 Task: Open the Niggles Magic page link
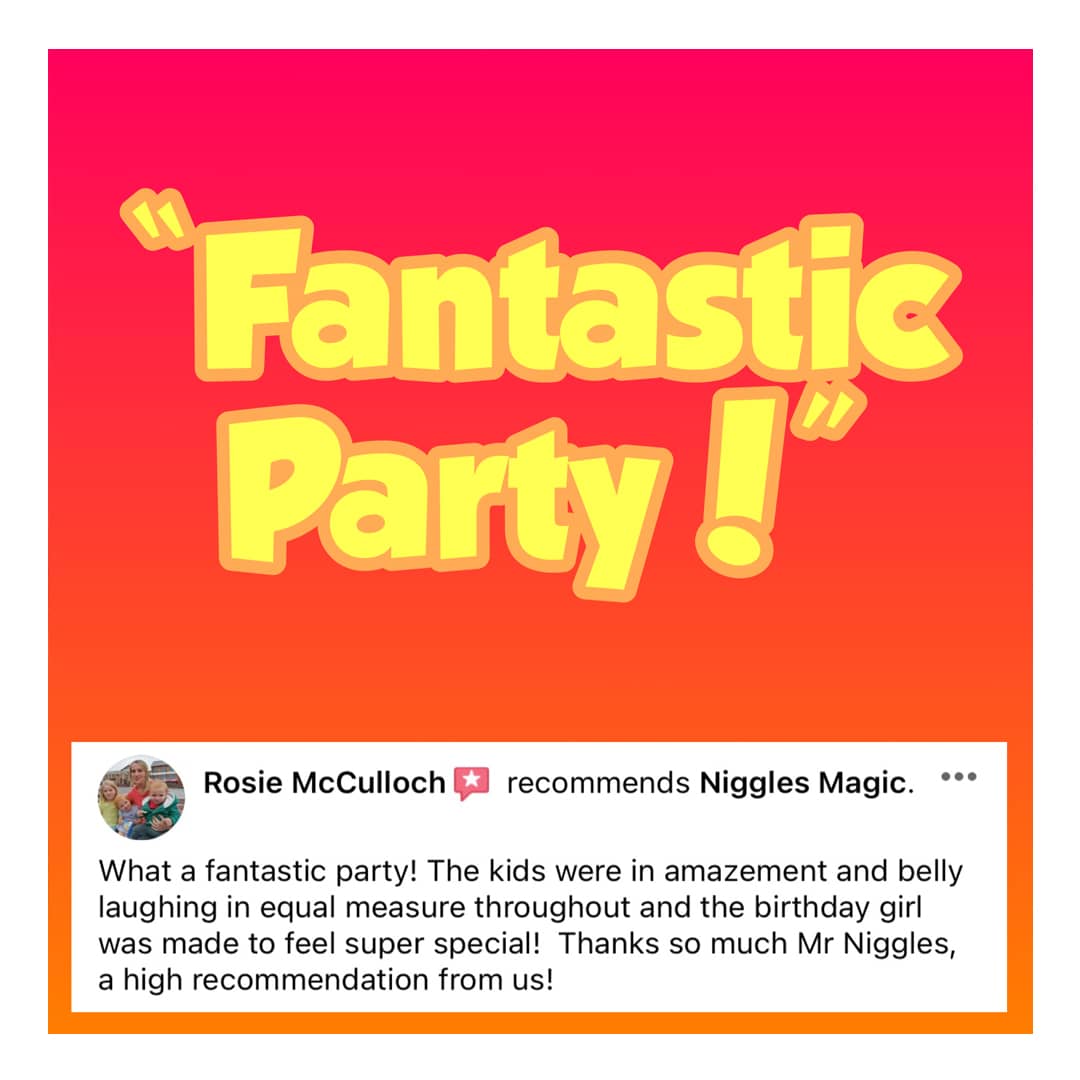802,784
